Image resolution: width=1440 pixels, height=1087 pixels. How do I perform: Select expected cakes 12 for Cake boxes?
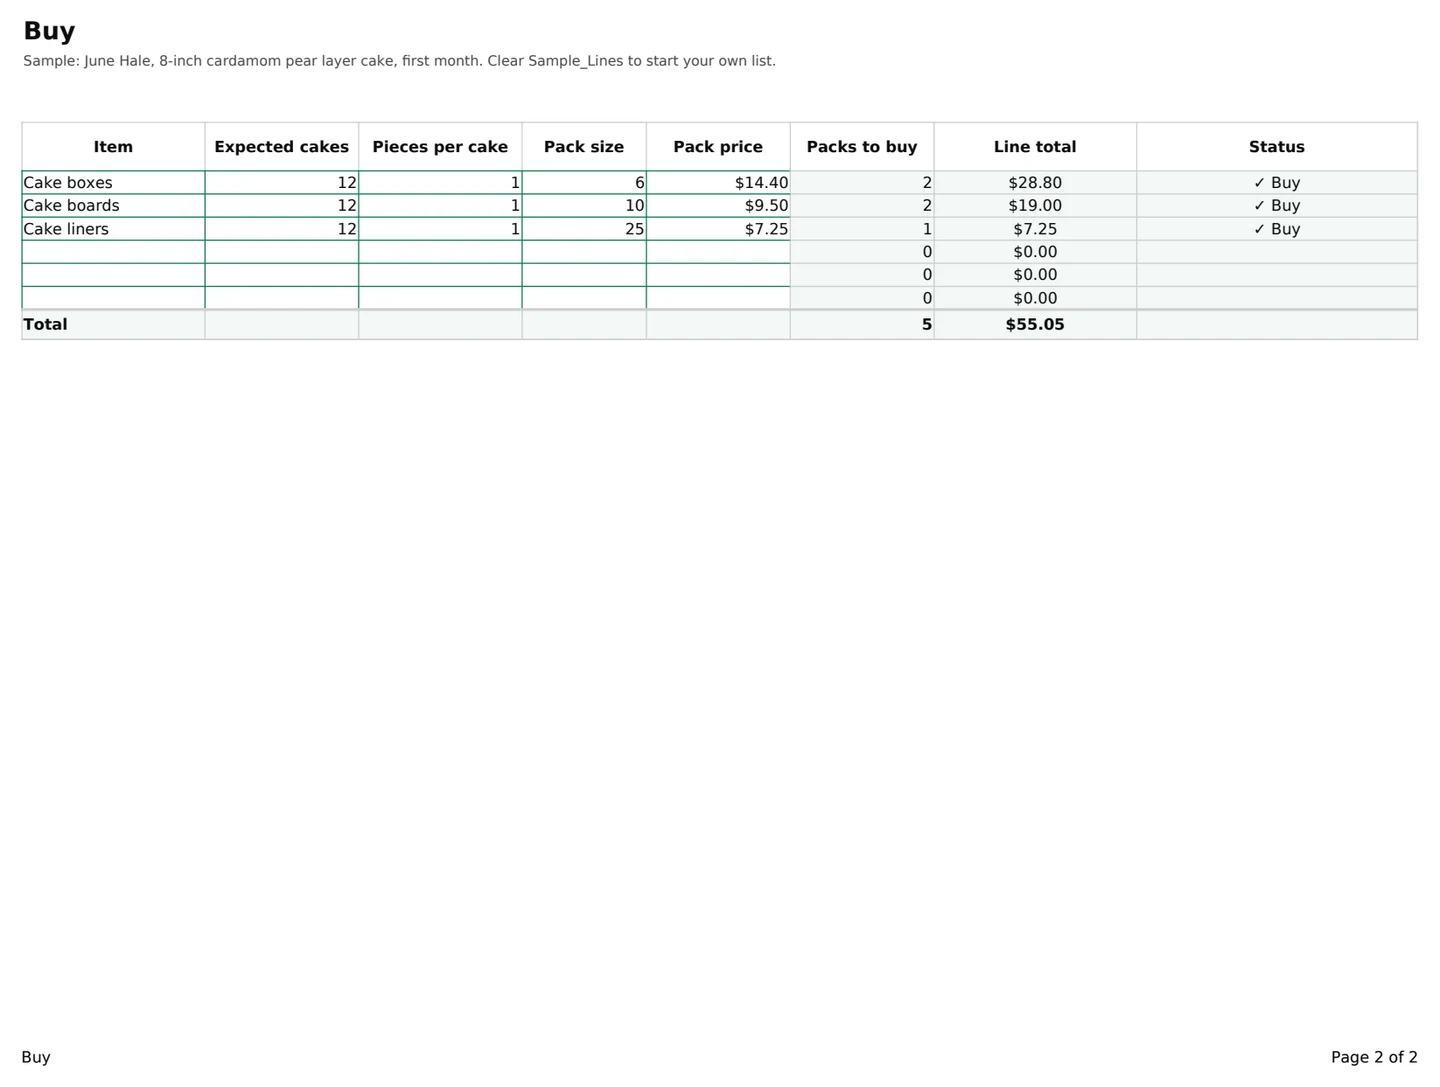[x=282, y=183]
